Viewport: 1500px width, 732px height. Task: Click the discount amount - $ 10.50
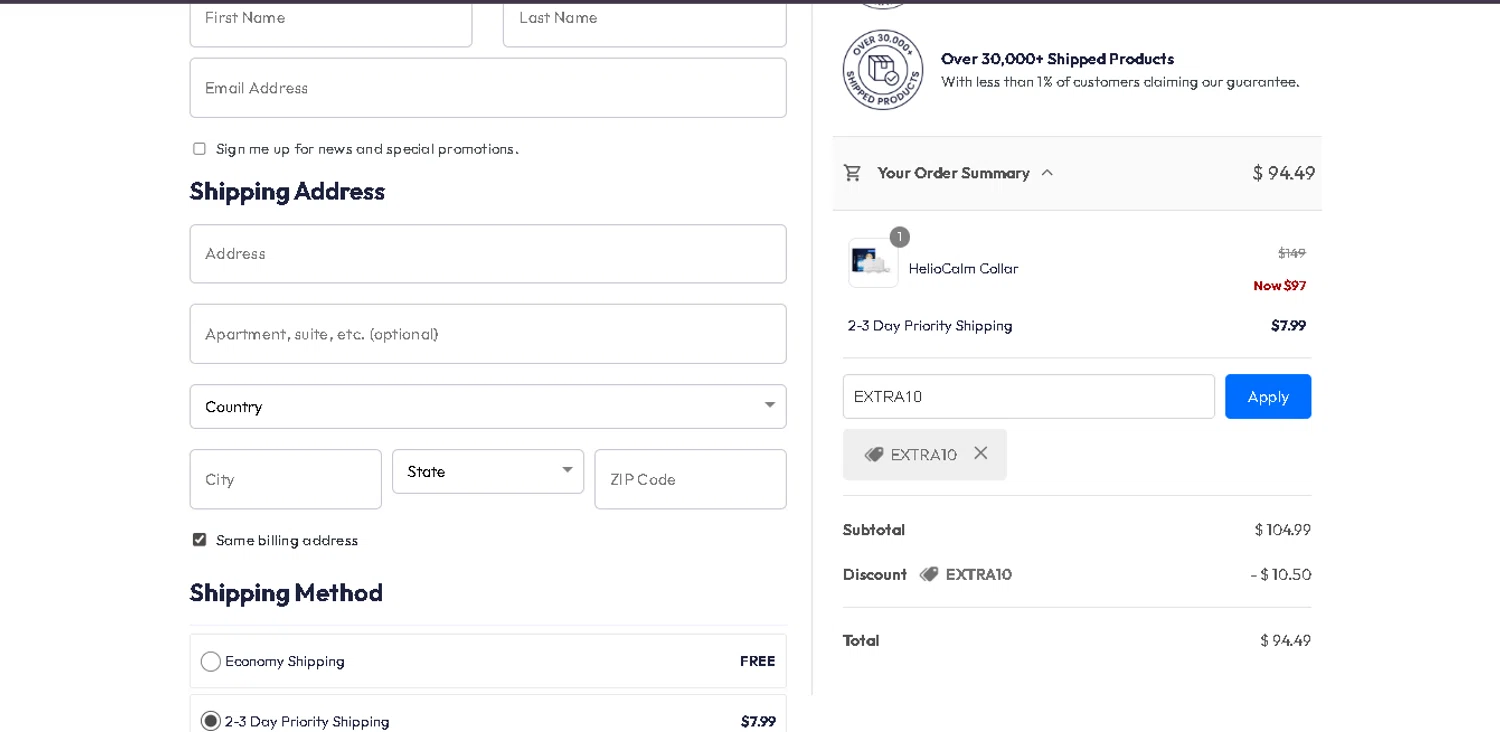pyautogui.click(x=1280, y=574)
